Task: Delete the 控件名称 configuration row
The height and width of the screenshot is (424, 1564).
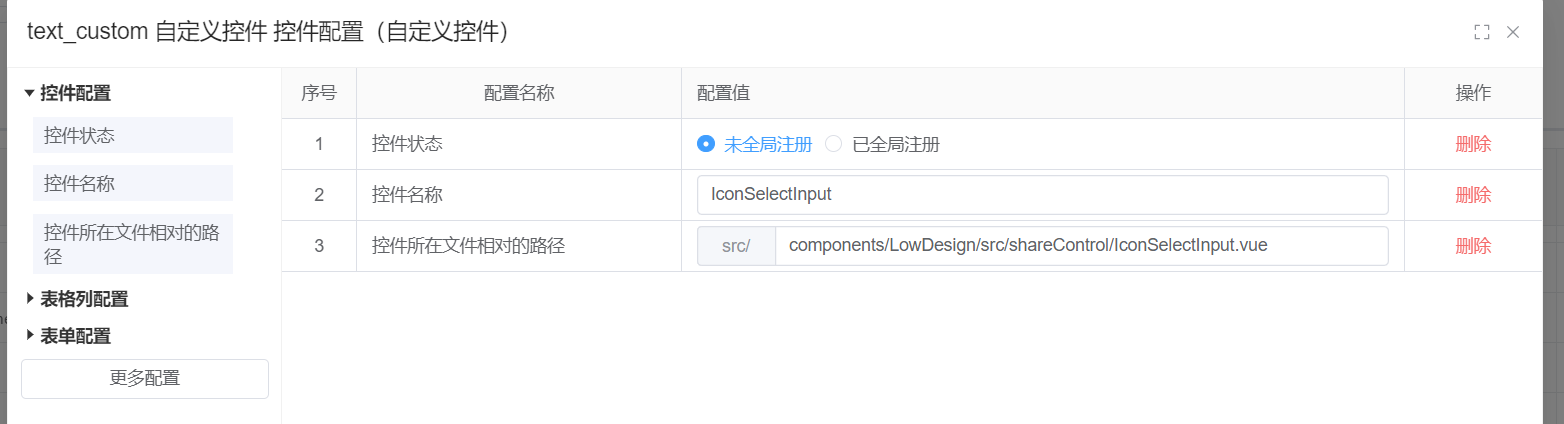Action: pyautogui.click(x=1473, y=195)
